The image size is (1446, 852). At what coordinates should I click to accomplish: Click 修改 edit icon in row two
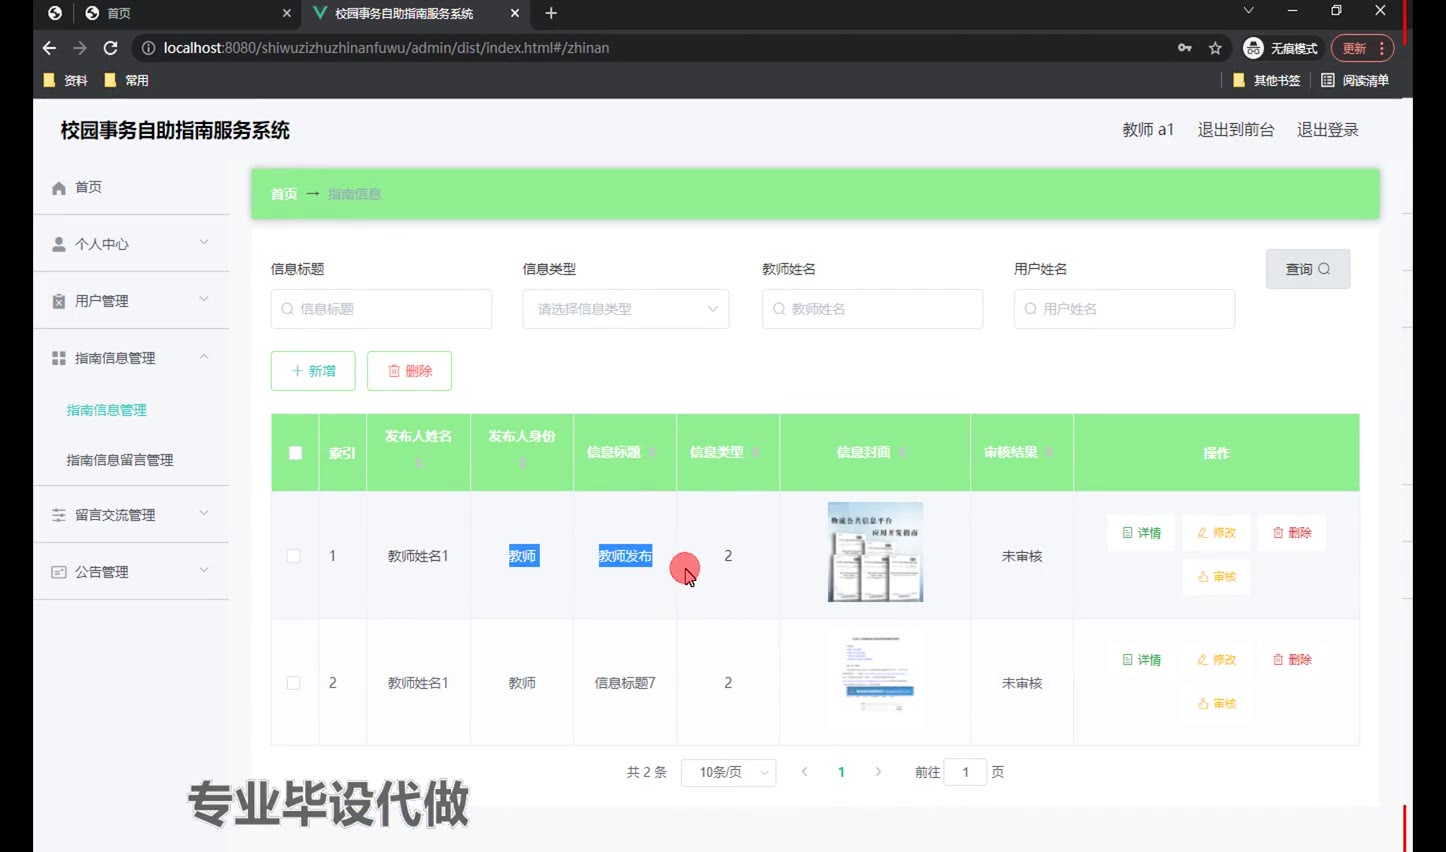point(1203,660)
